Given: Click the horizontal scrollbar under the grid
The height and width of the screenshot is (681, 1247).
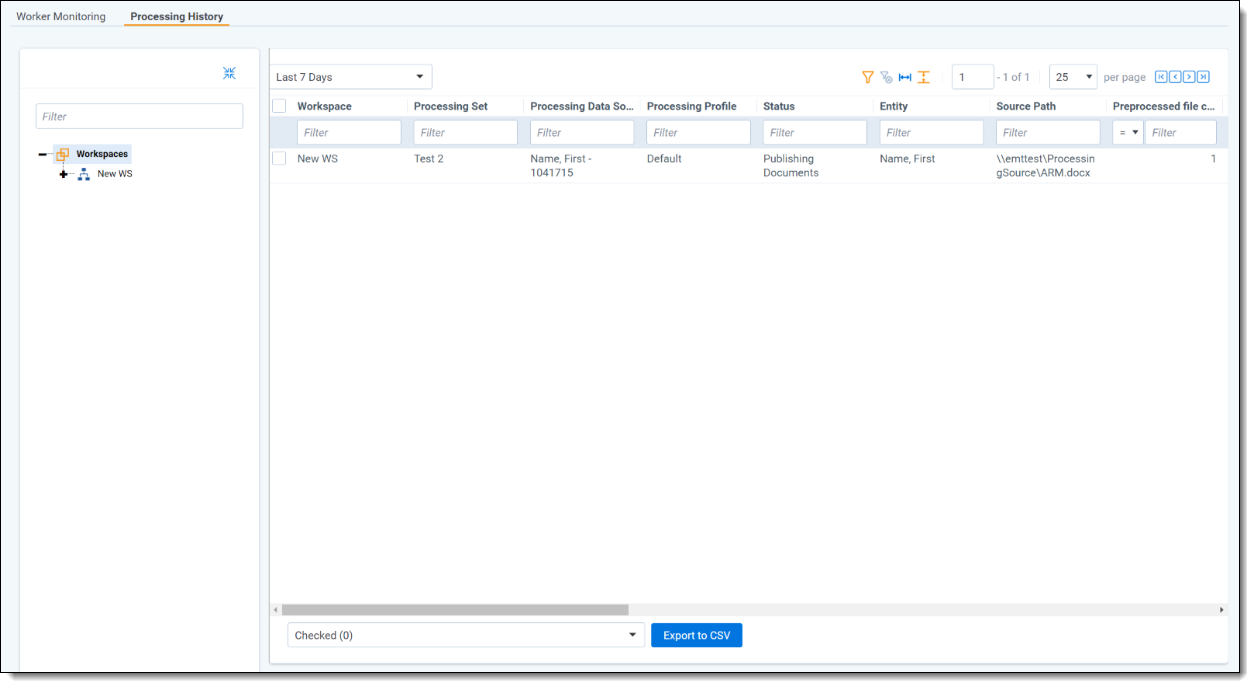Looking at the screenshot, I should coord(455,609).
